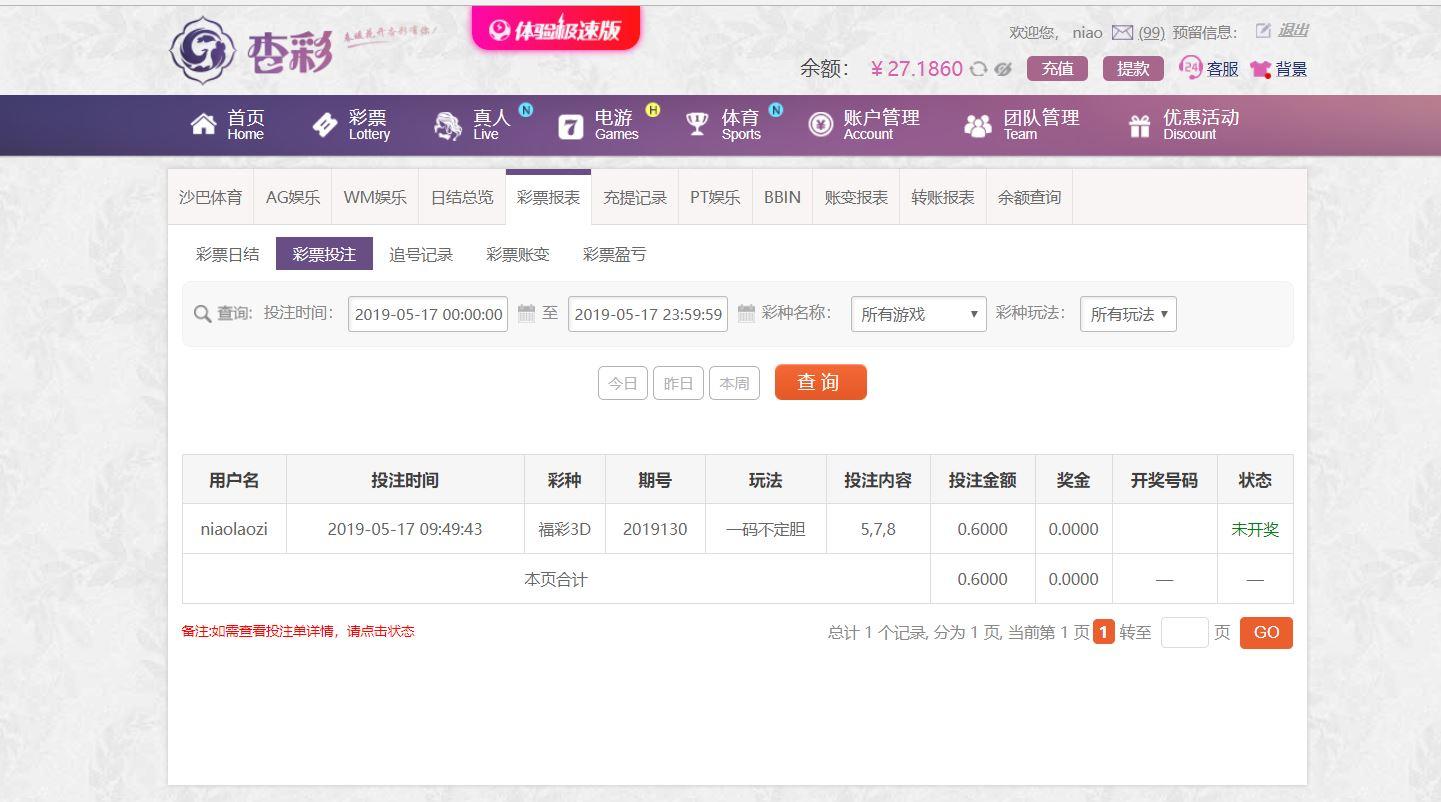Image resolution: width=1441 pixels, height=802 pixels.
Task: Go to the 转账报表 tab
Action: [943, 197]
